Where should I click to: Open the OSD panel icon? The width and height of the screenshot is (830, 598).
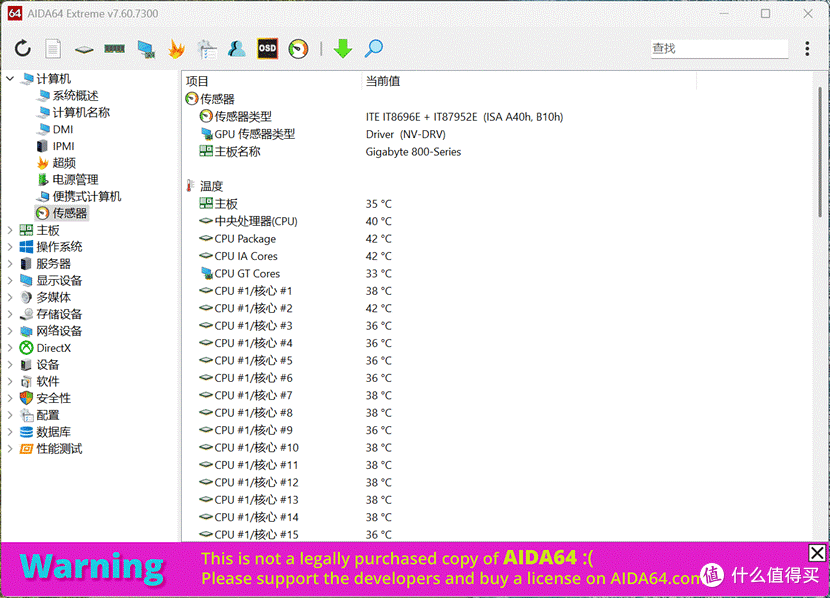click(267, 49)
